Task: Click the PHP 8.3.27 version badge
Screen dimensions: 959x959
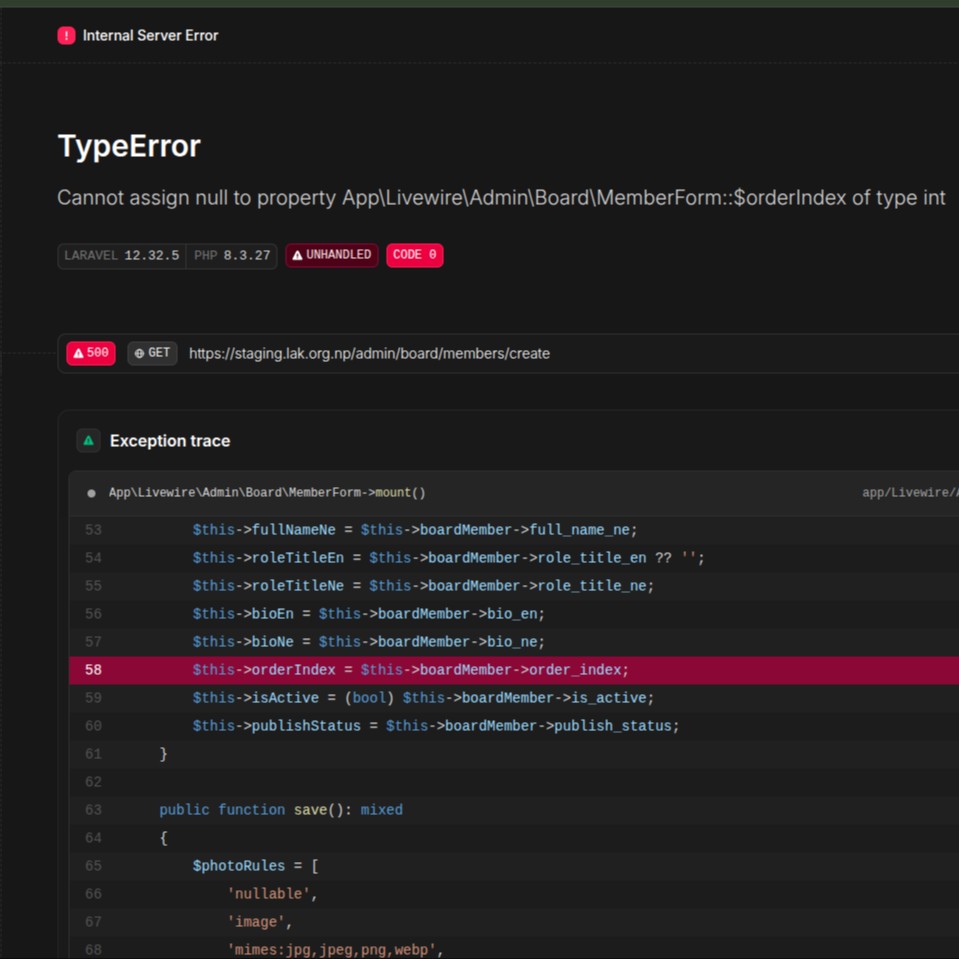Action: pos(232,256)
